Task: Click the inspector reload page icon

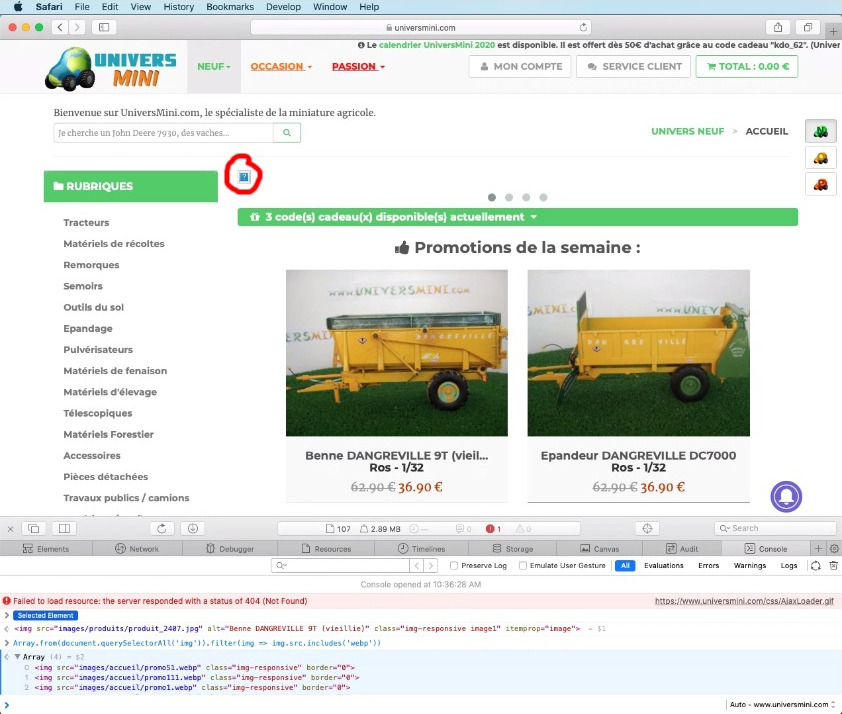Action: (162, 529)
